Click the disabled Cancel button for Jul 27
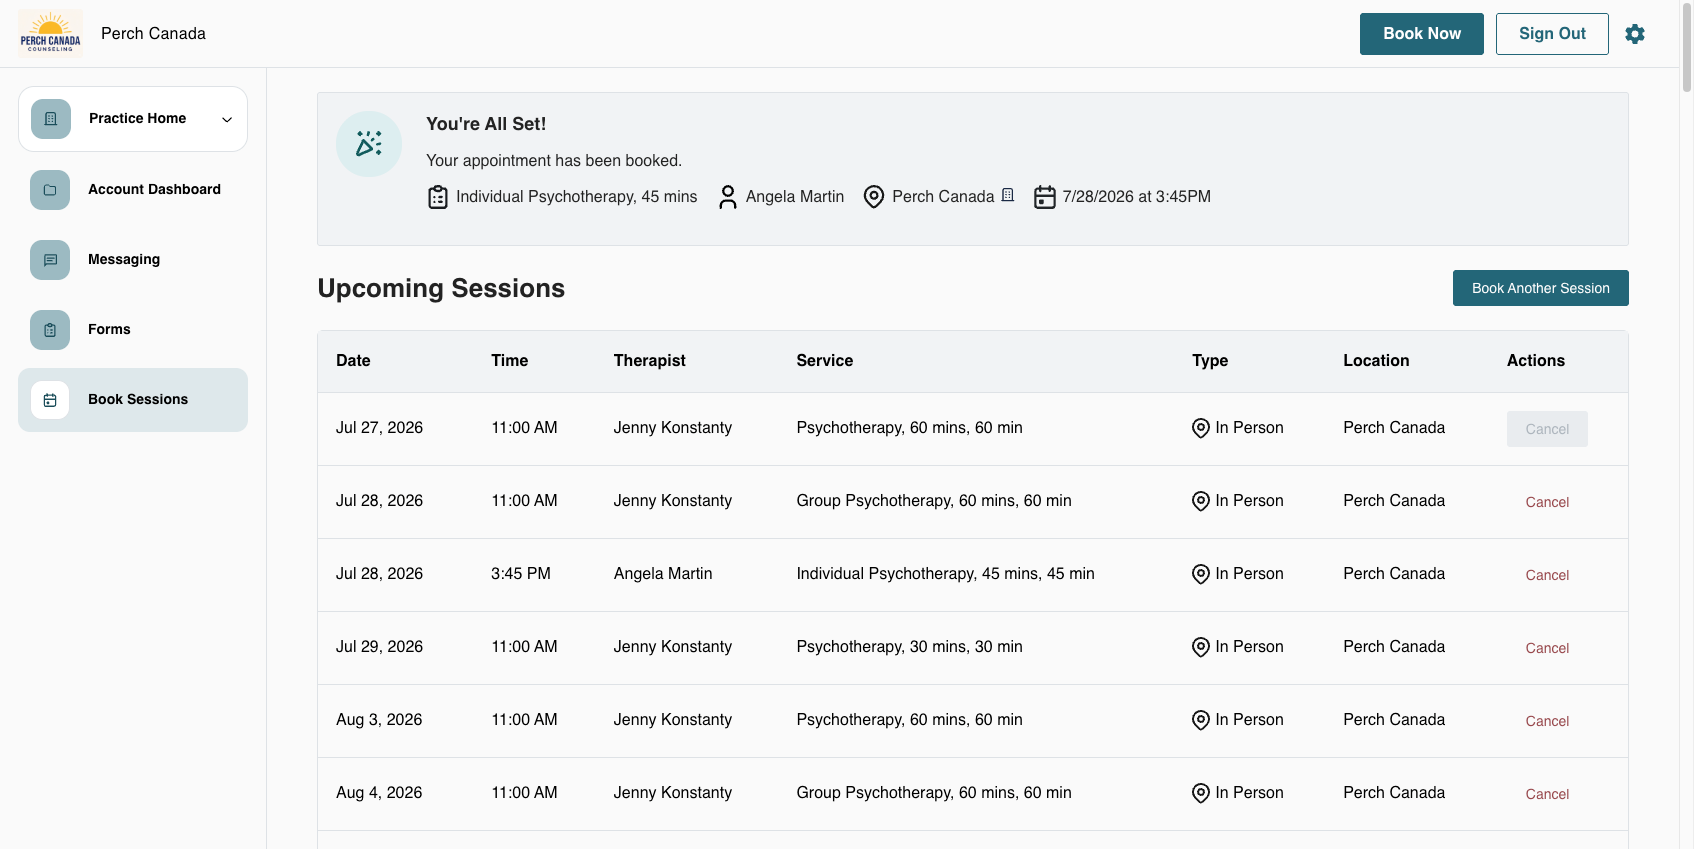 (1547, 429)
